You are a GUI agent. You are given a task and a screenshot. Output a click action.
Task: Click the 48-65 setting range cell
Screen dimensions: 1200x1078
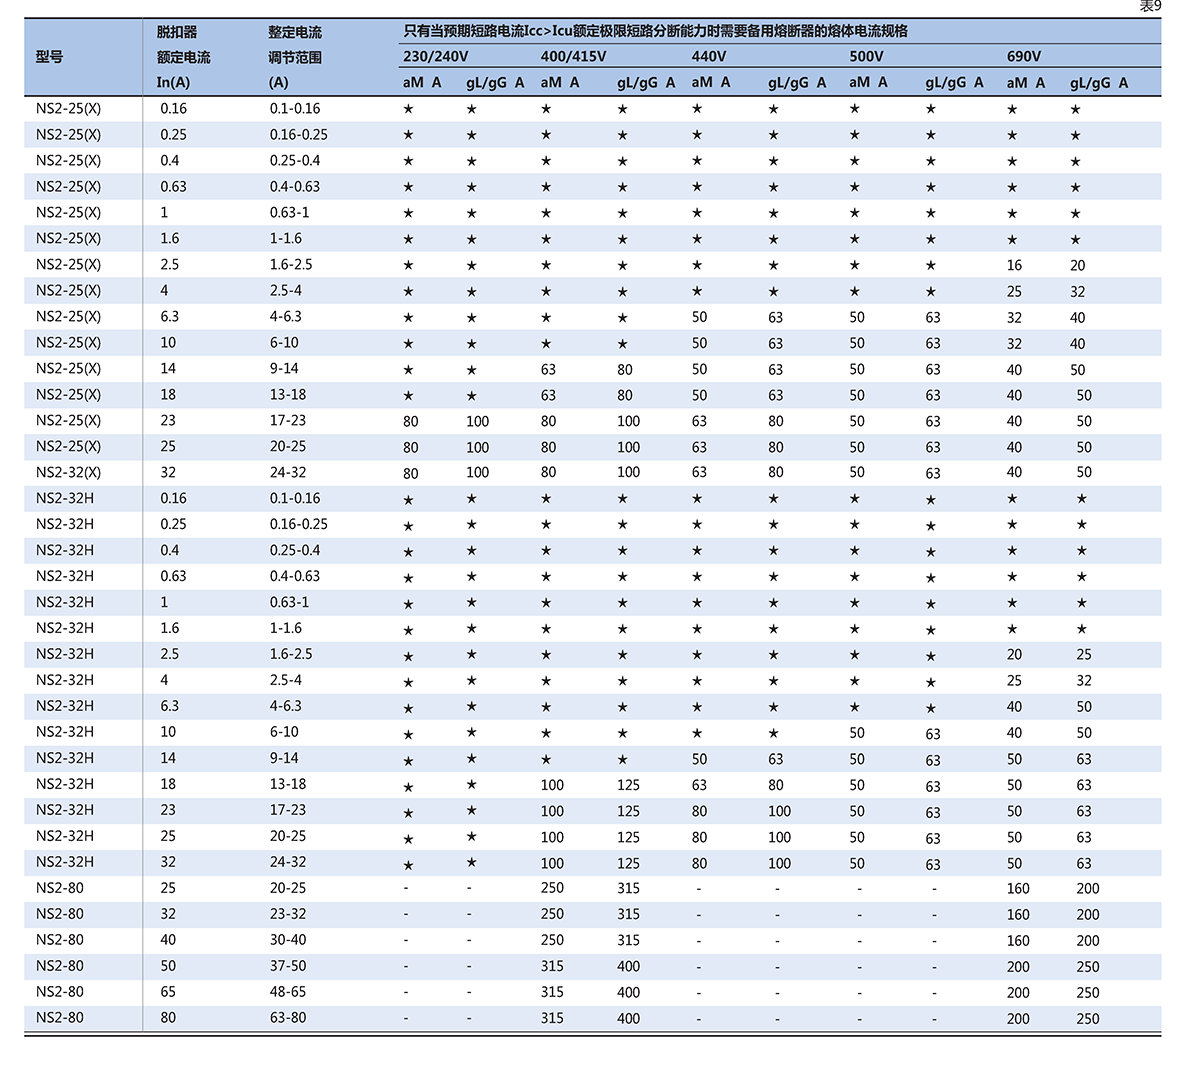coord(288,992)
